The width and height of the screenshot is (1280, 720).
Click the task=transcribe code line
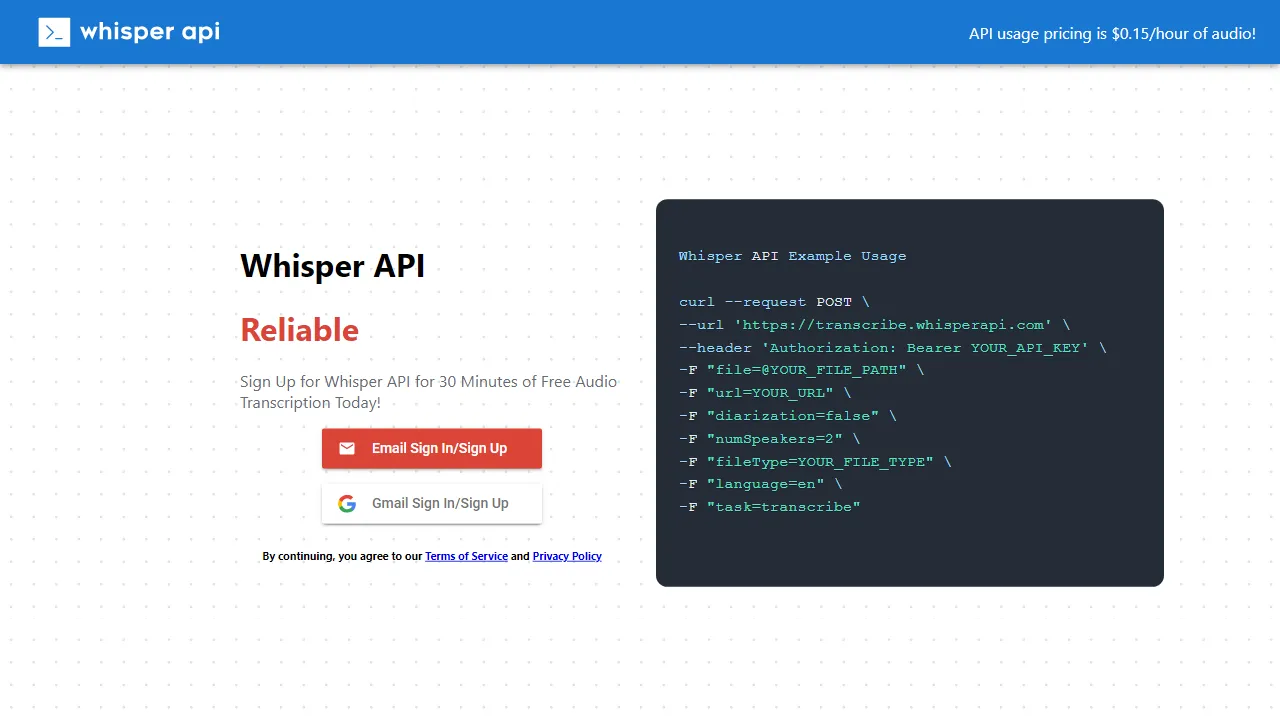click(x=770, y=507)
